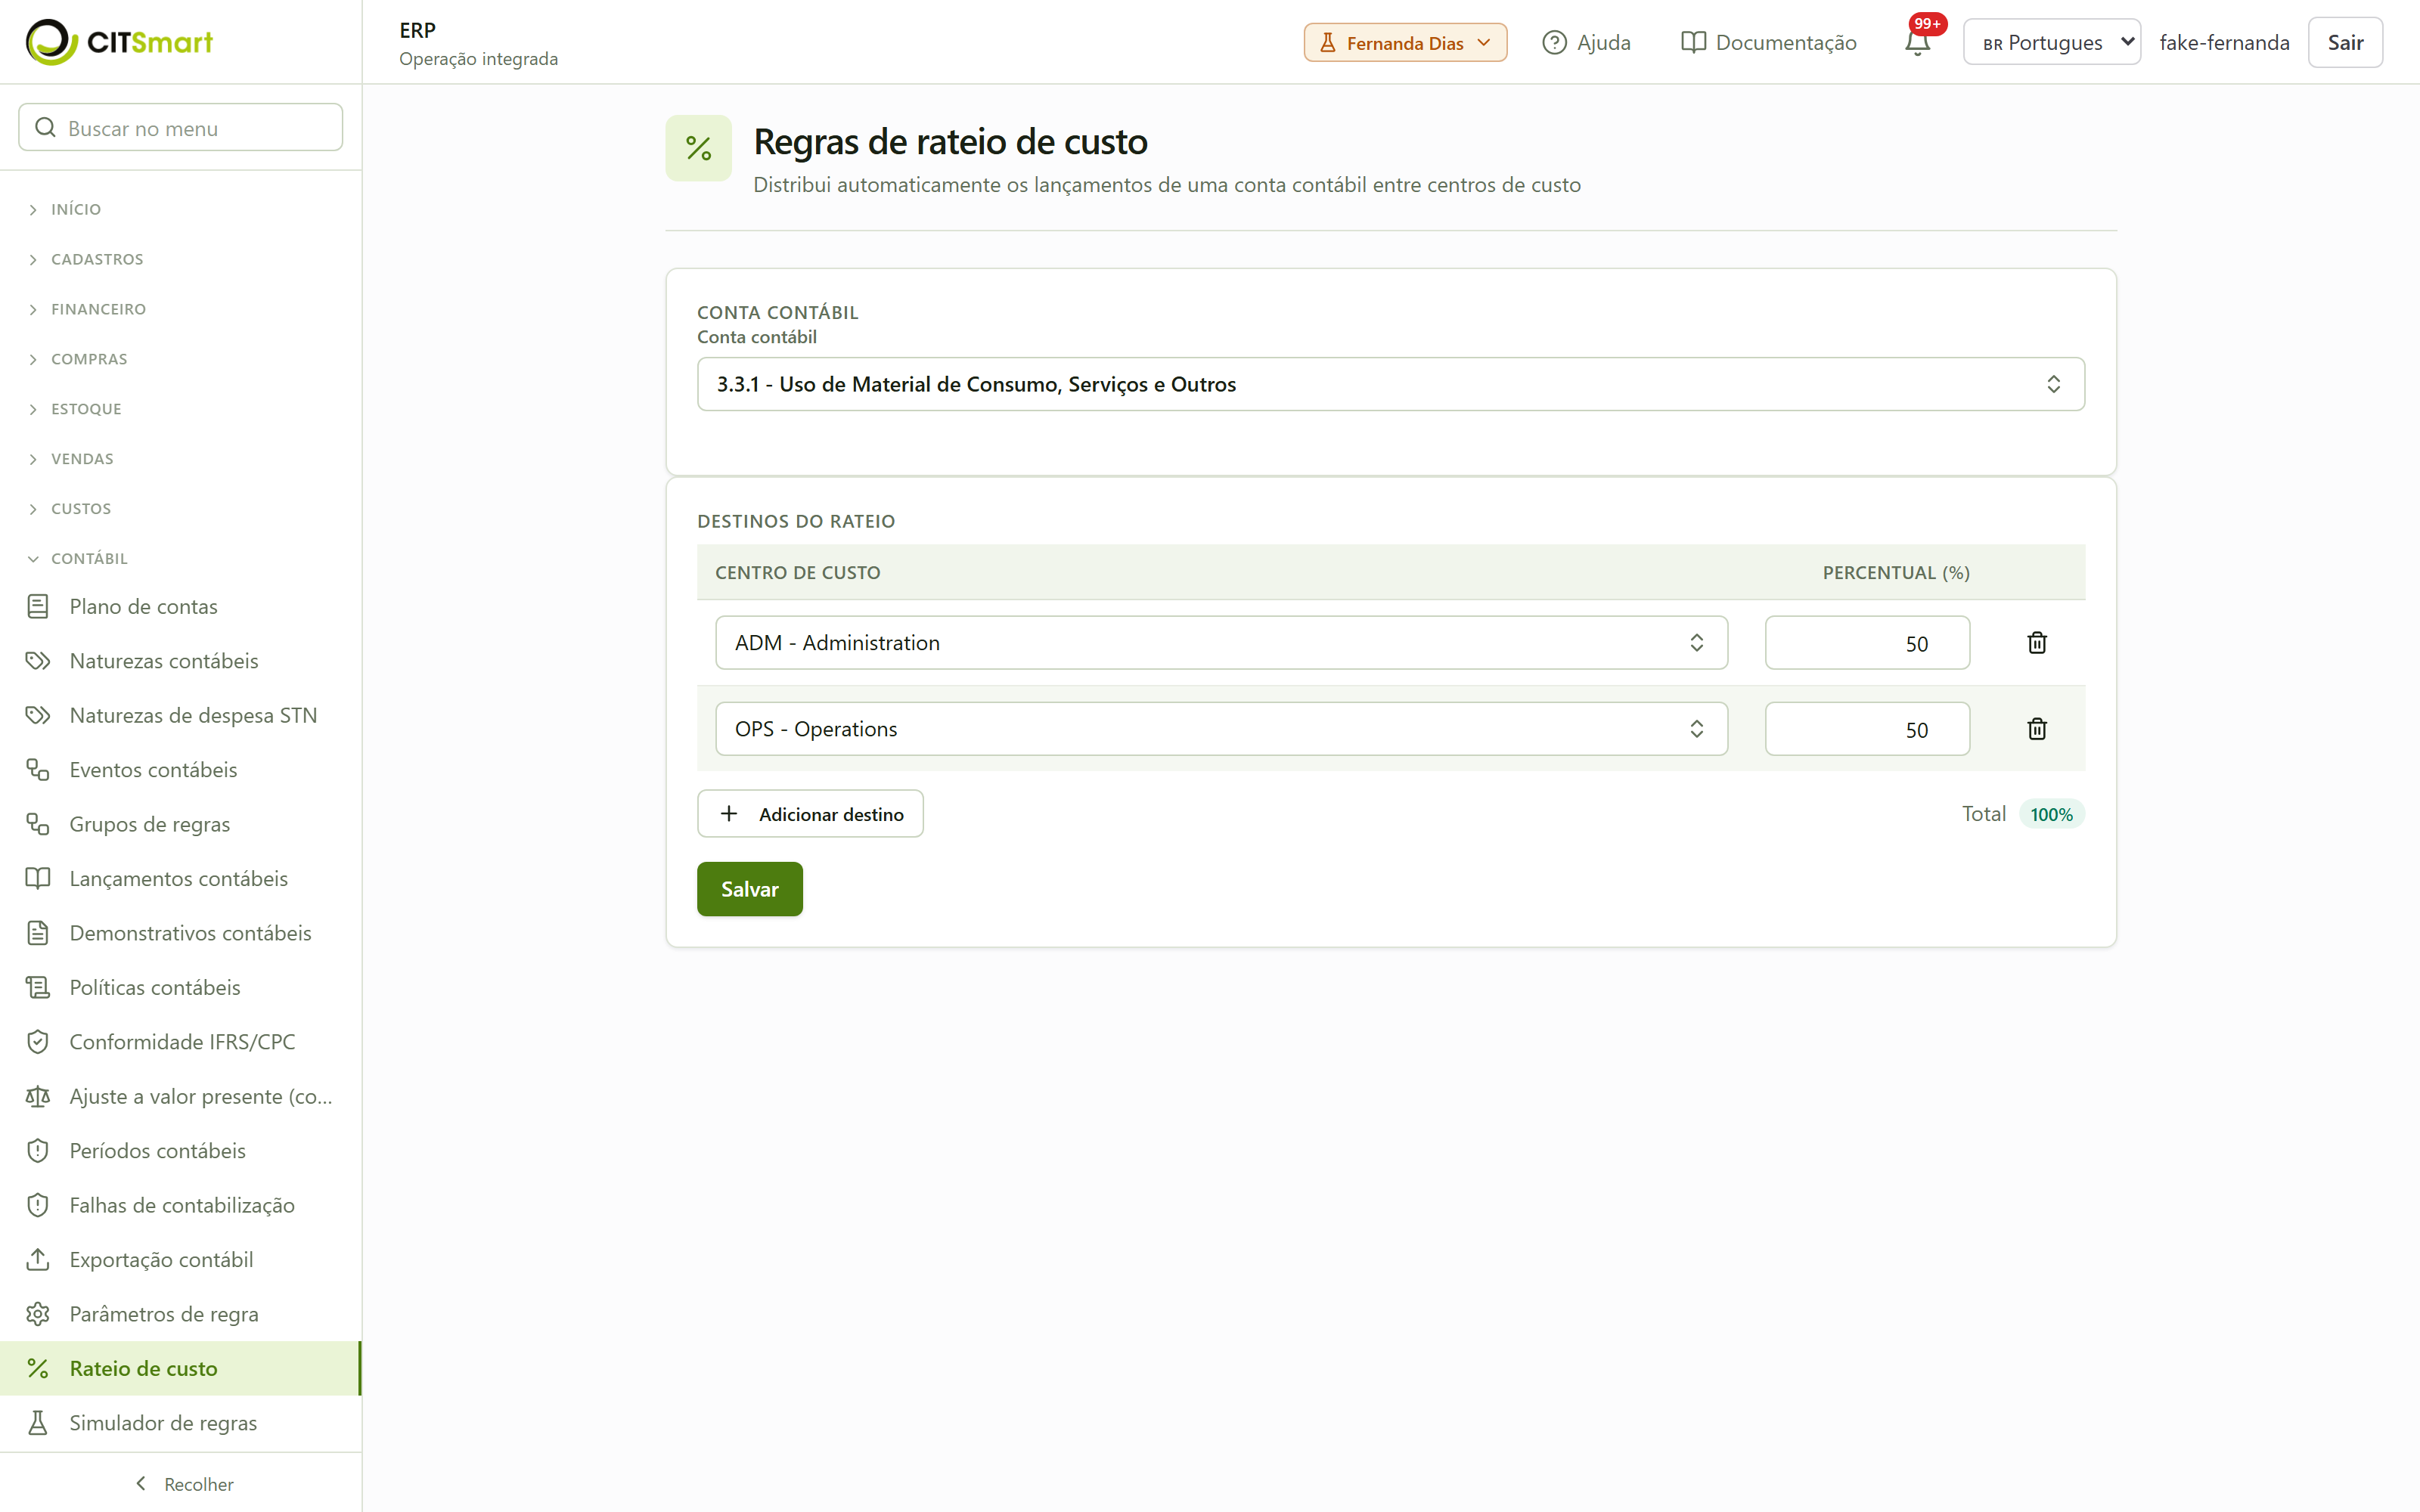Open Plano de contas menu item
The image size is (2420, 1512).
[180, 606]
